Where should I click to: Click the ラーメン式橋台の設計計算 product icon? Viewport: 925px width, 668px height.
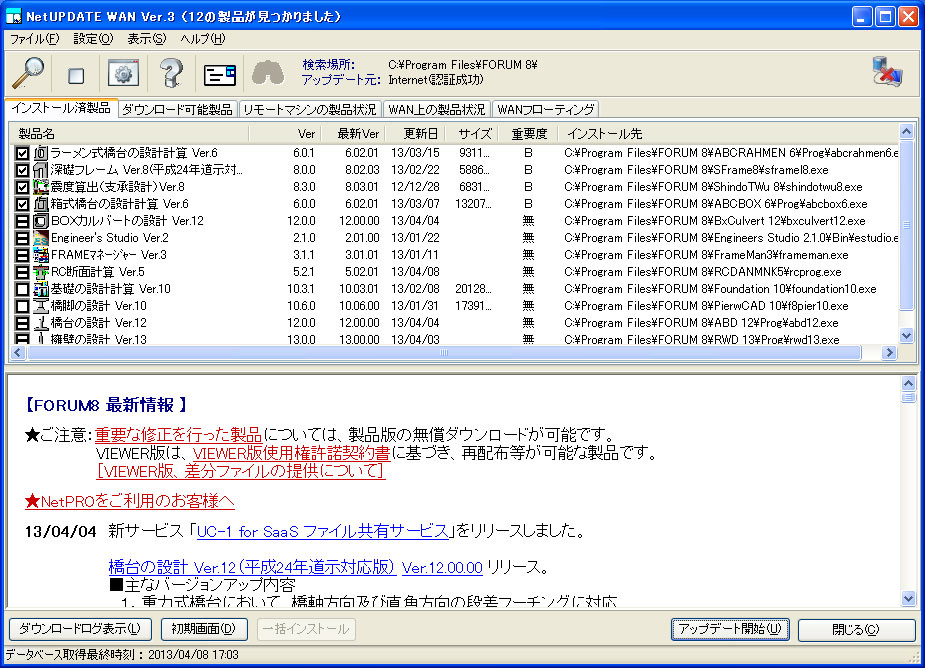point(41,153)
